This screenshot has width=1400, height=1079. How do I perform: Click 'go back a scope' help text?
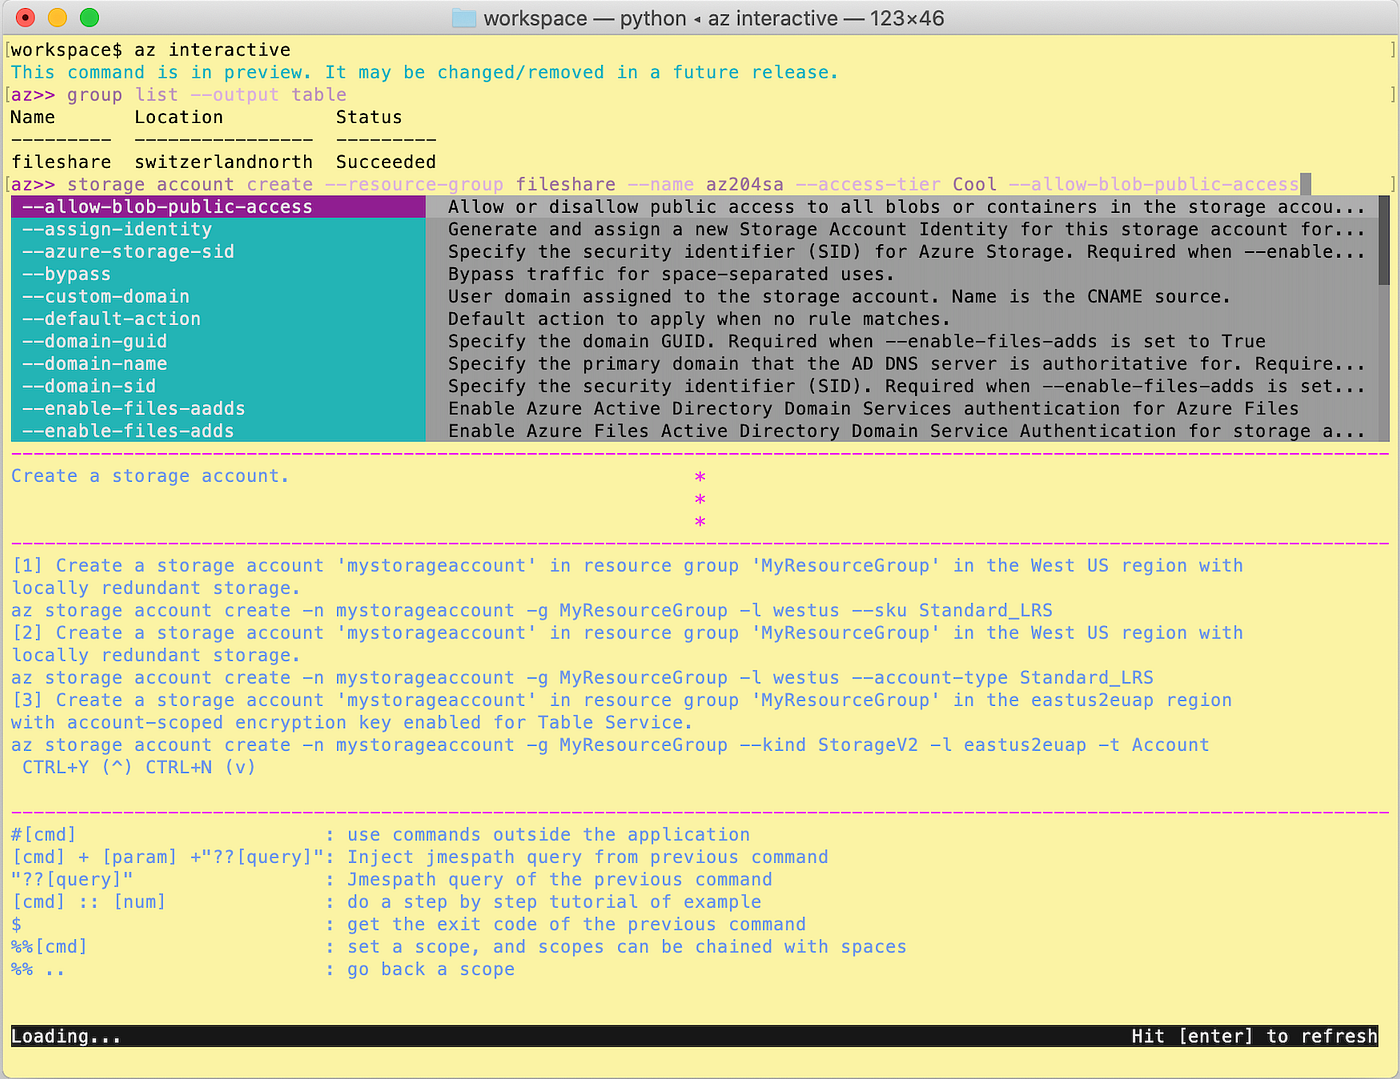(431, 969)
